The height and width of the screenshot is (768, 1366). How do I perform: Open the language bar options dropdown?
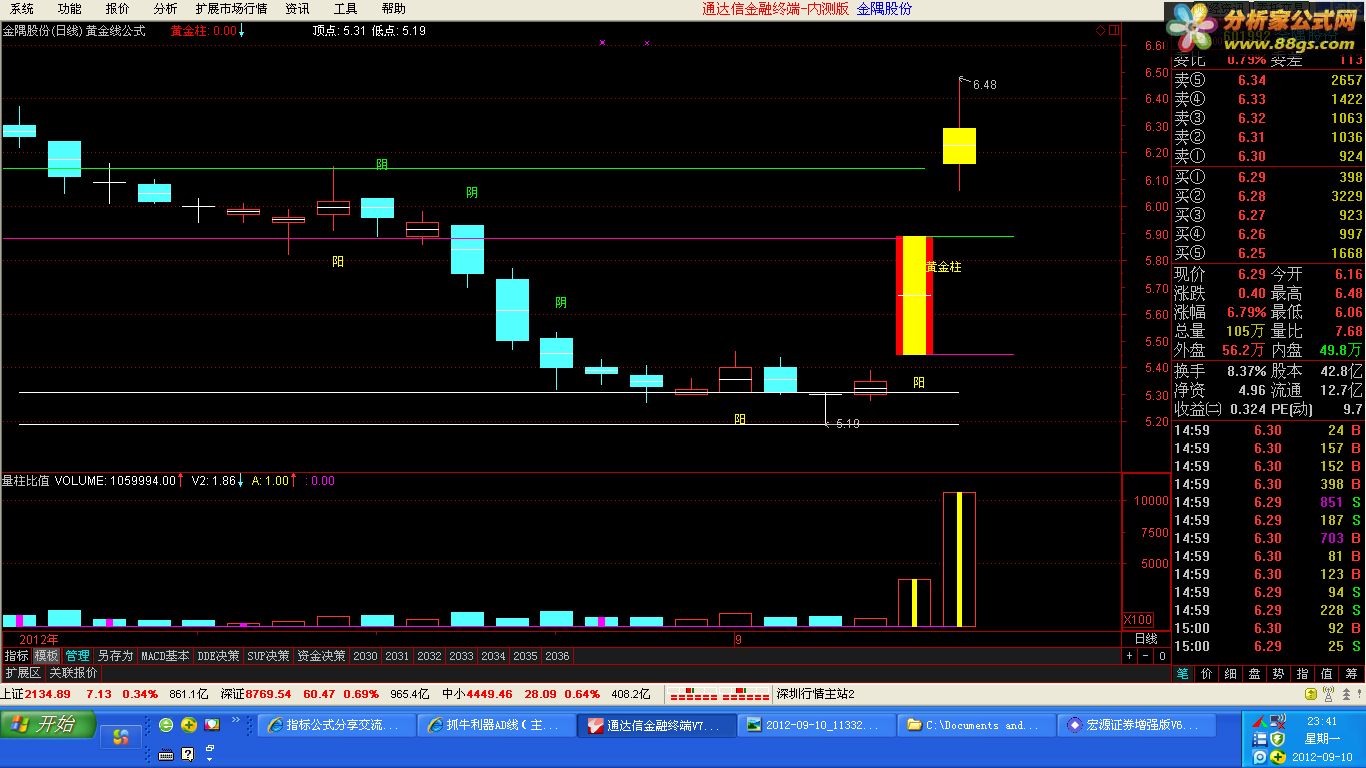(x=209, y=759)
